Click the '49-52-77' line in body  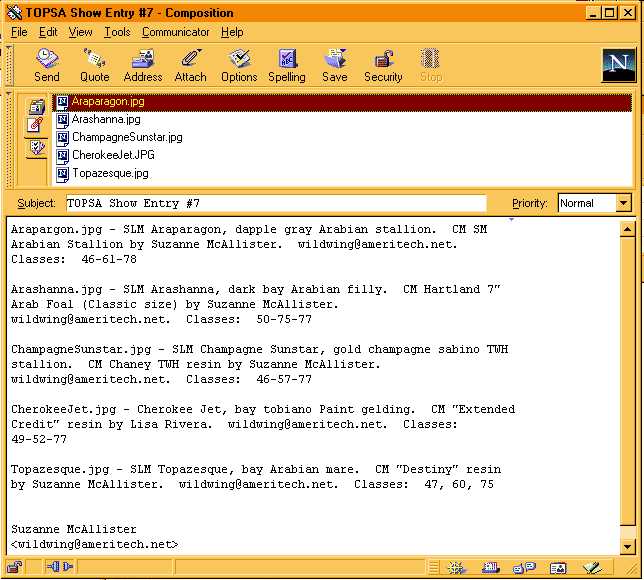tap(39, 440)
